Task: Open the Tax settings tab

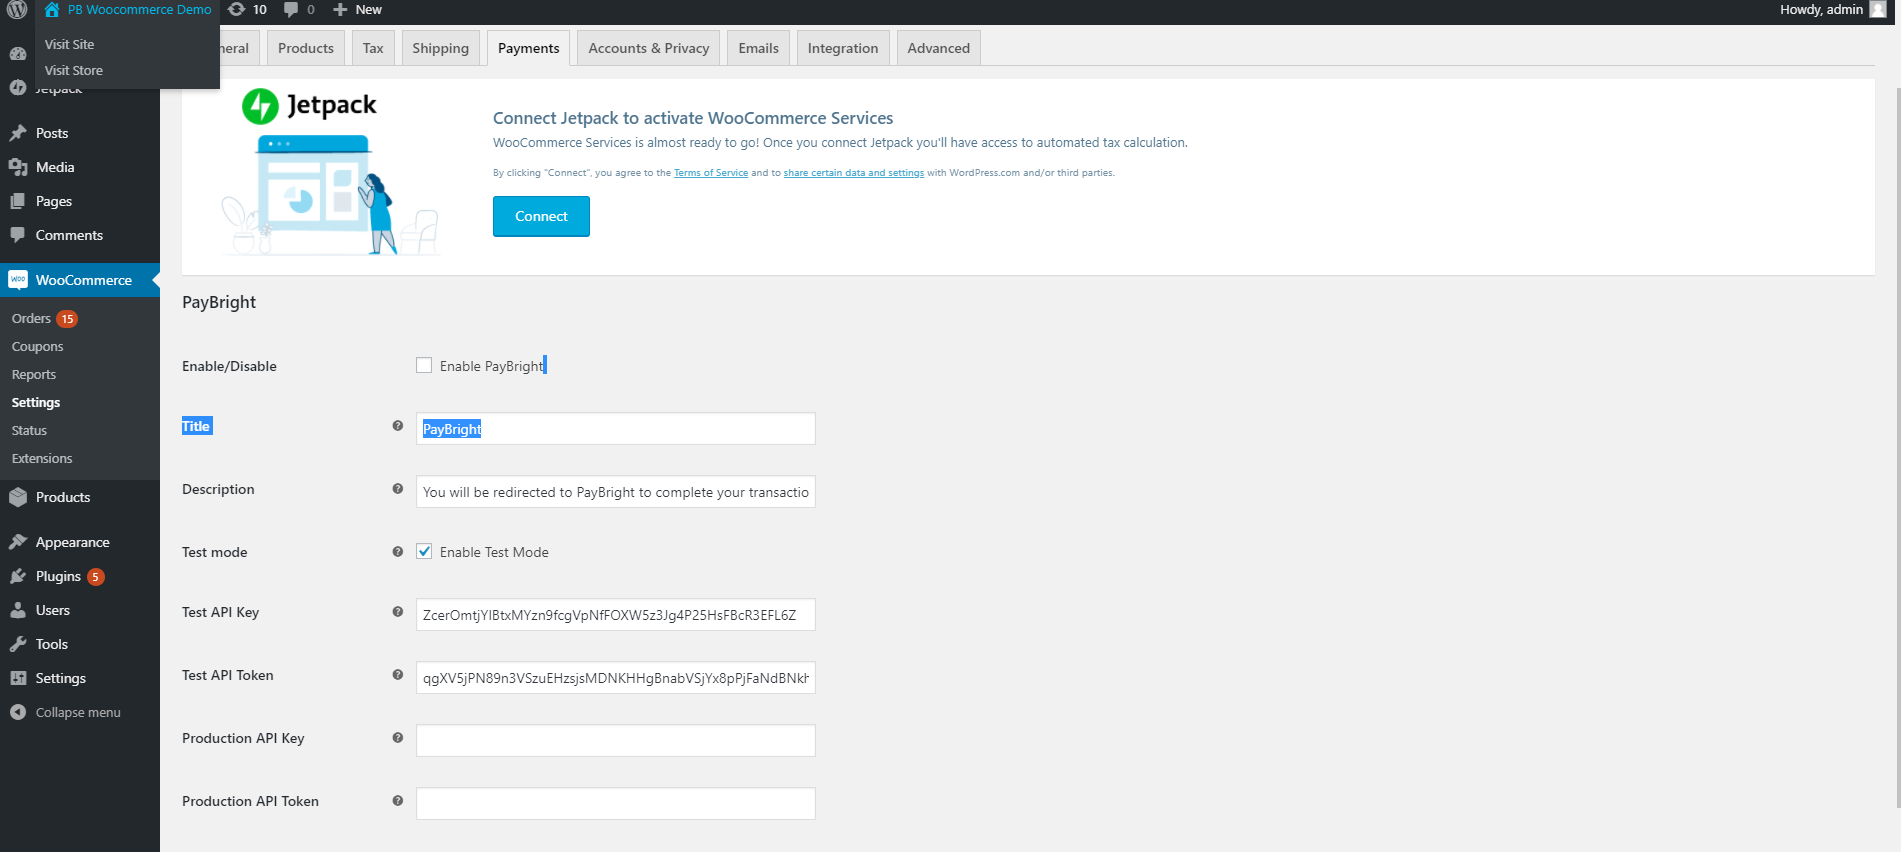Action: pyautogui.click(x=373, y=48)
